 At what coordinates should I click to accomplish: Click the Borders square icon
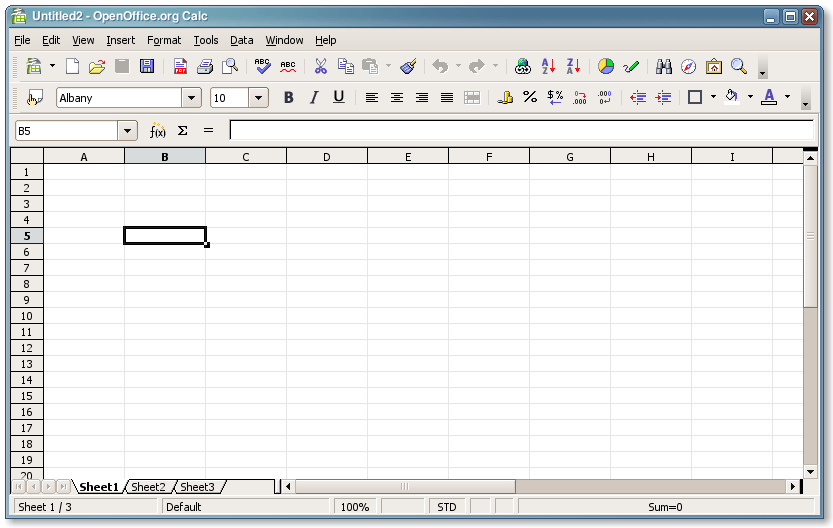pos(695,97)
